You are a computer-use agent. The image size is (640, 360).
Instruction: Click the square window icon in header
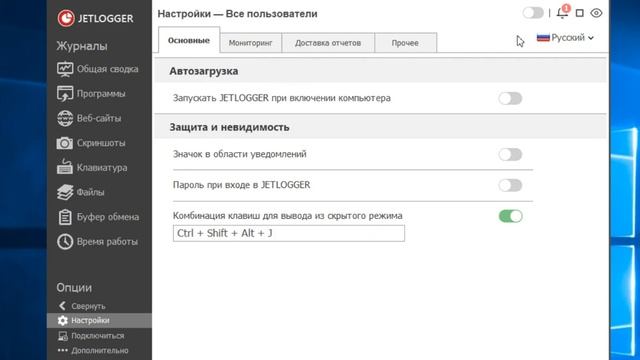click(580, 13)
